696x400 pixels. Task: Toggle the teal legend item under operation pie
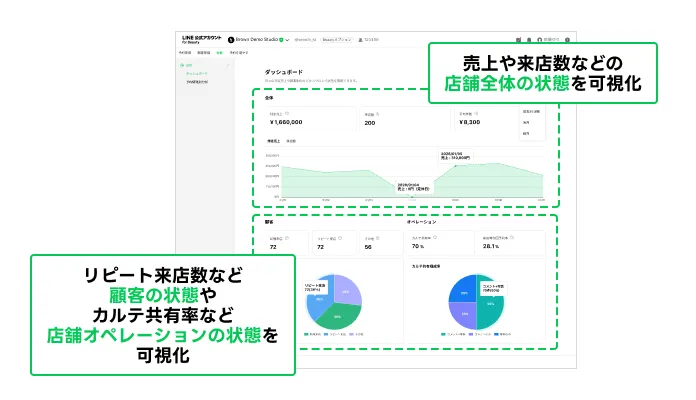[x=453, y=334]
